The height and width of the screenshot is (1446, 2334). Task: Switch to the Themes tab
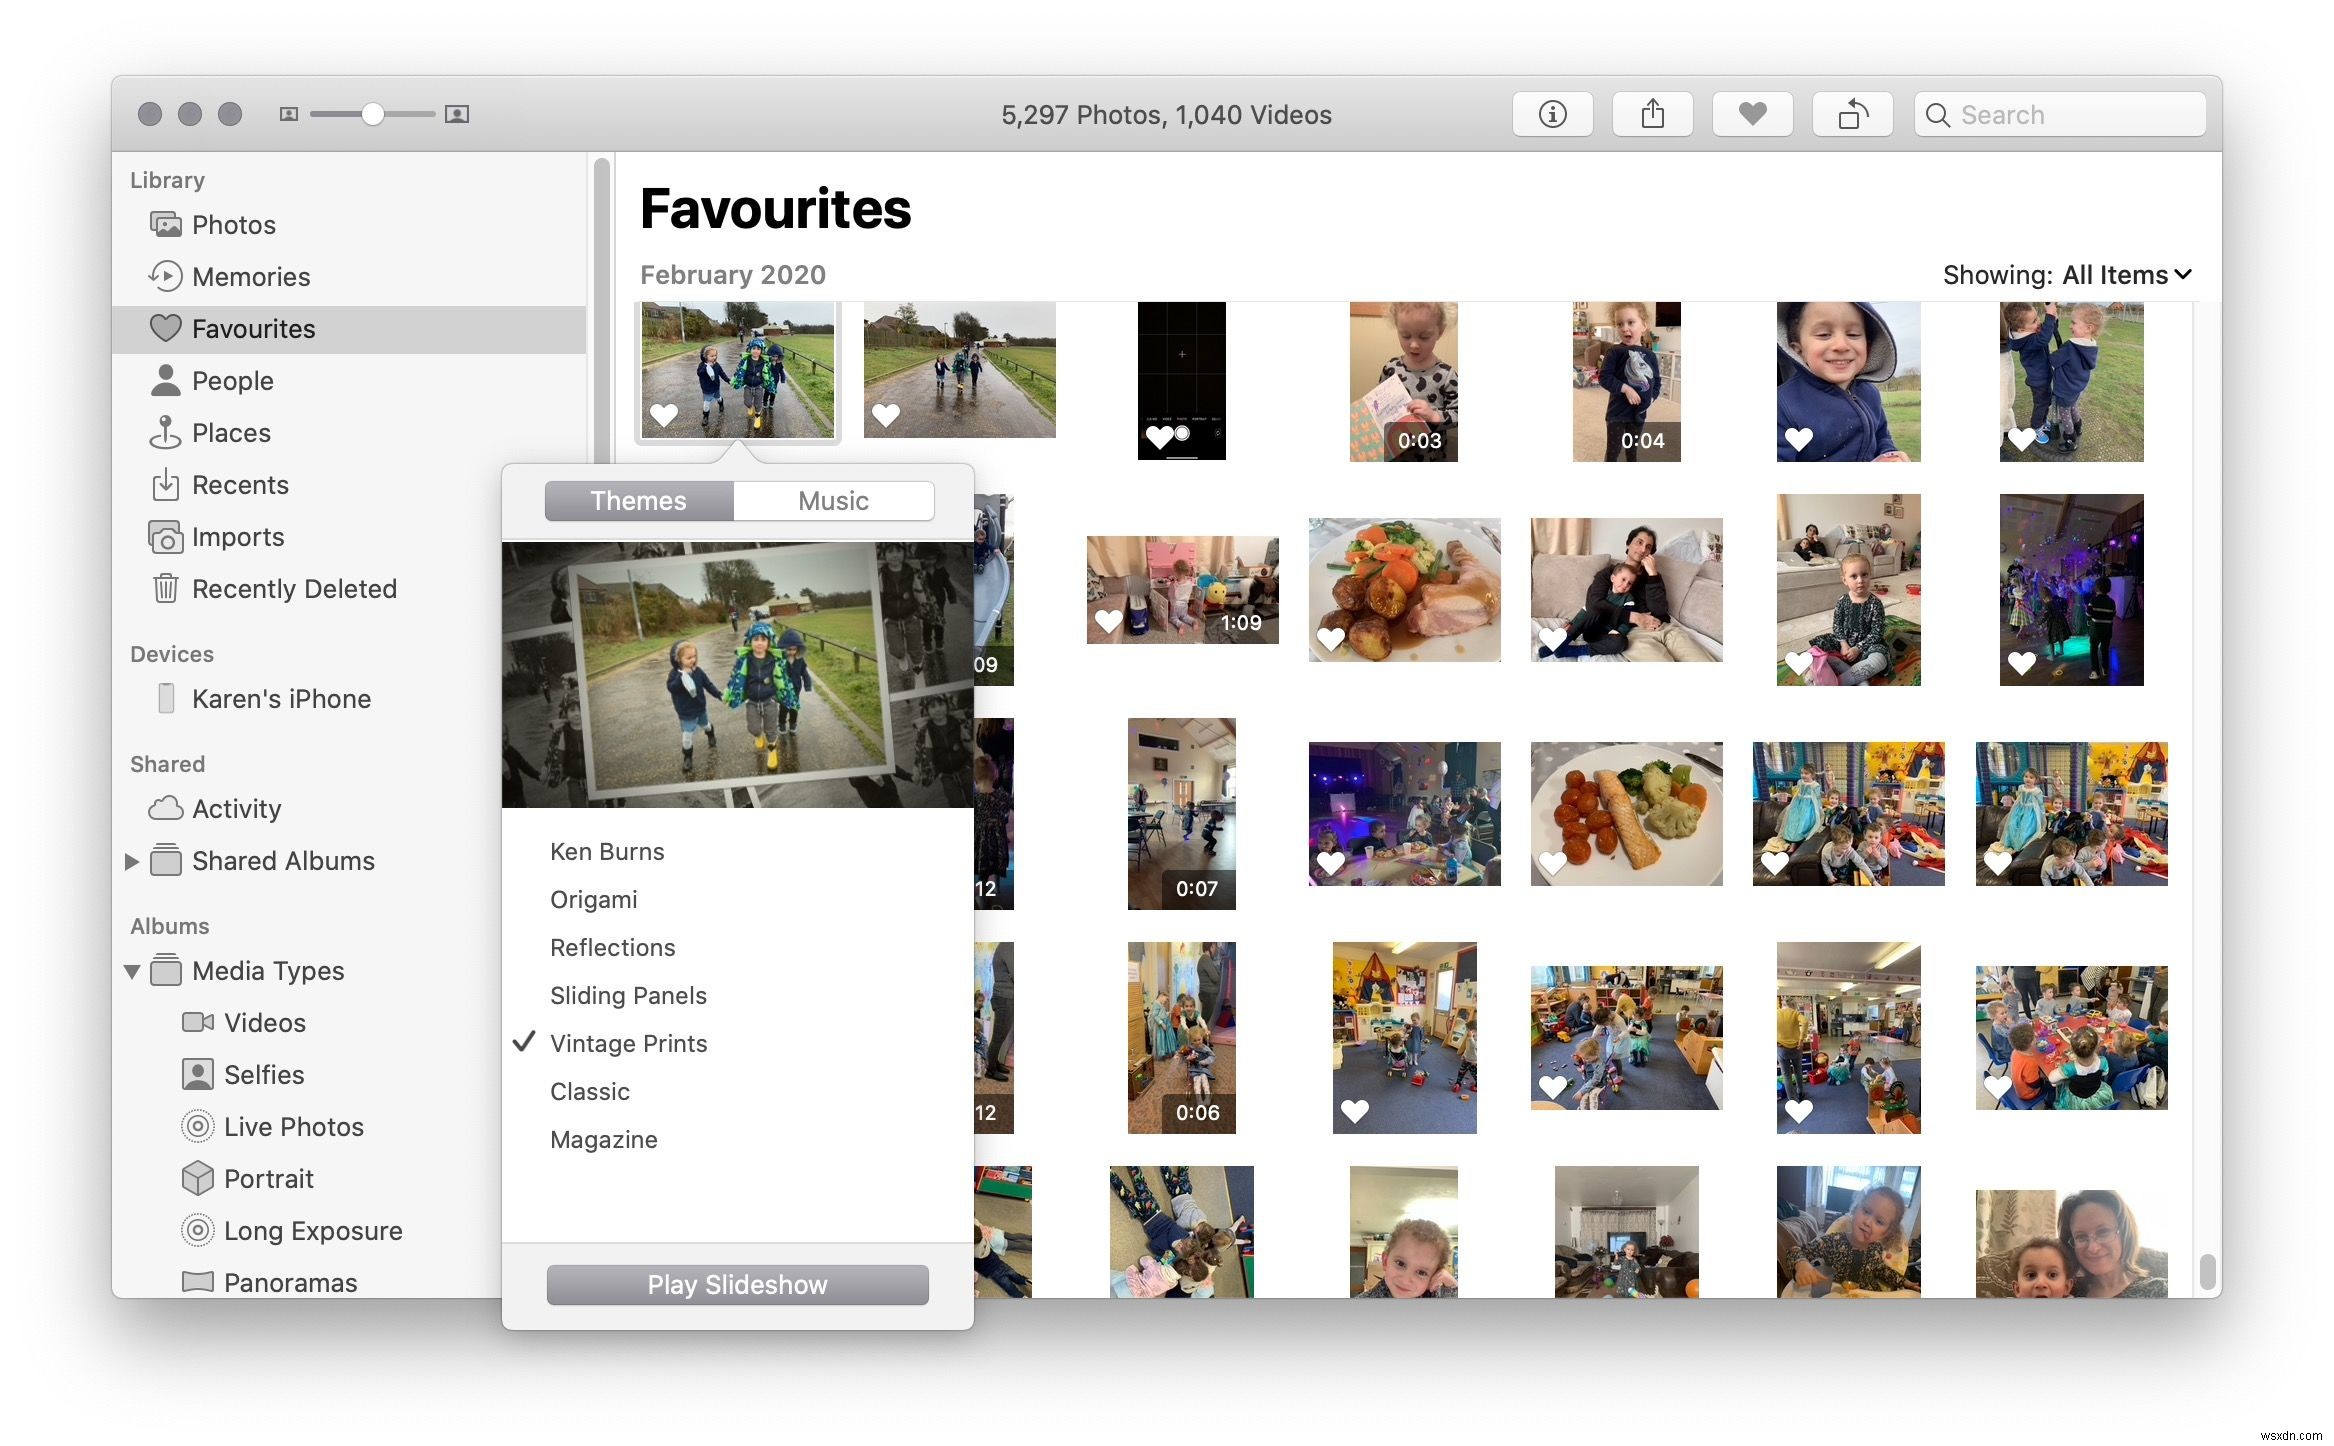pos(640,500)
